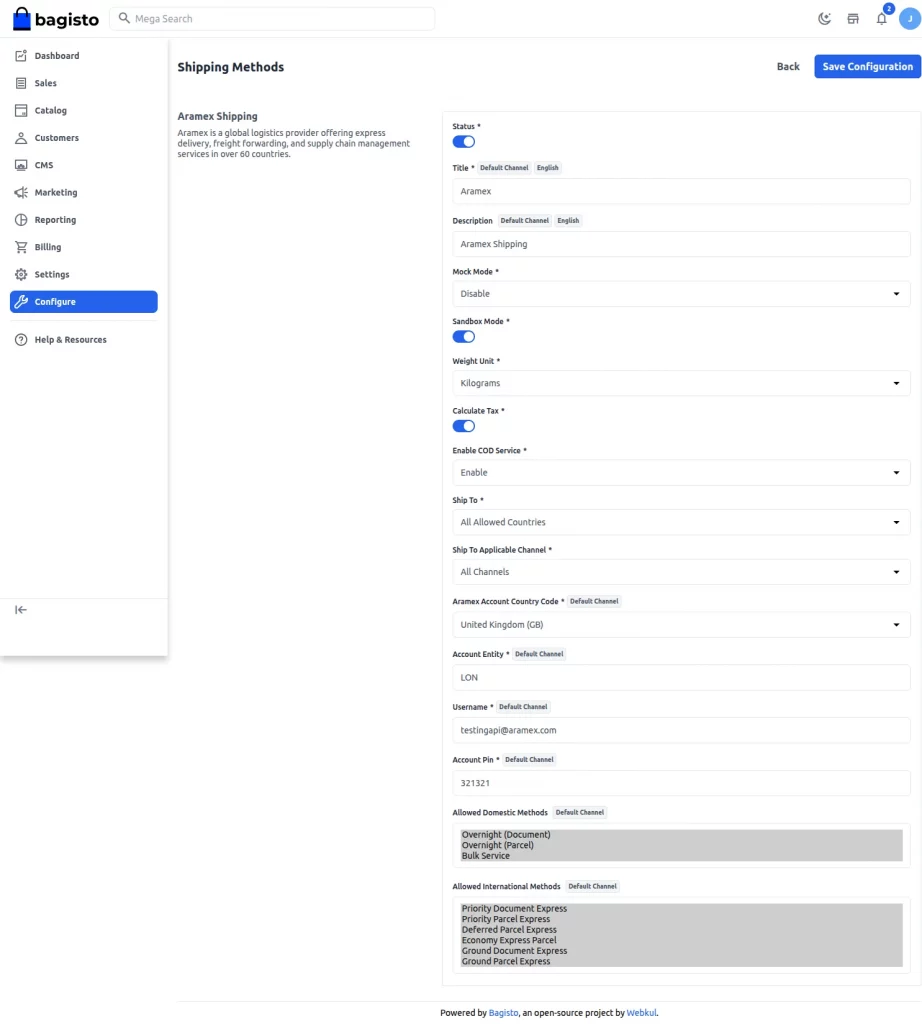Click the Catalog sidebar icon

click(21, 110)
